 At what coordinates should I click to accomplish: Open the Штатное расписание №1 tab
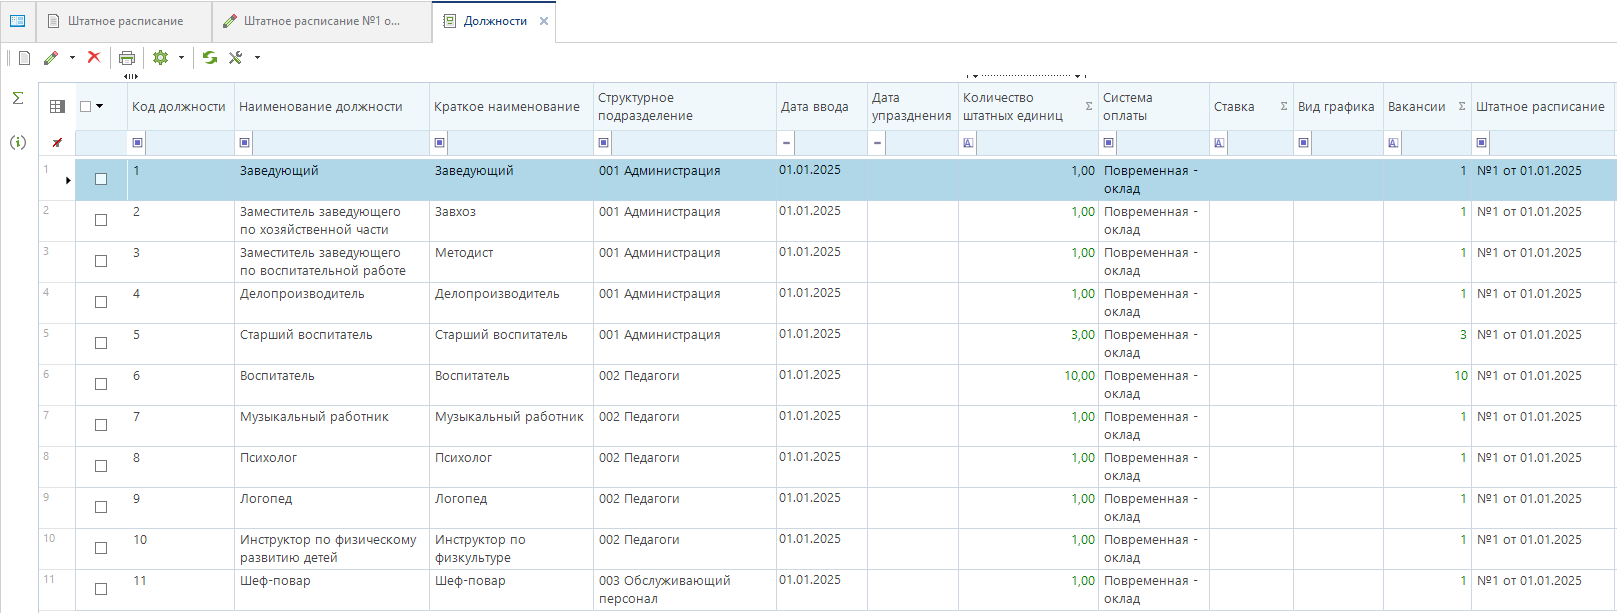pos(320,21)
